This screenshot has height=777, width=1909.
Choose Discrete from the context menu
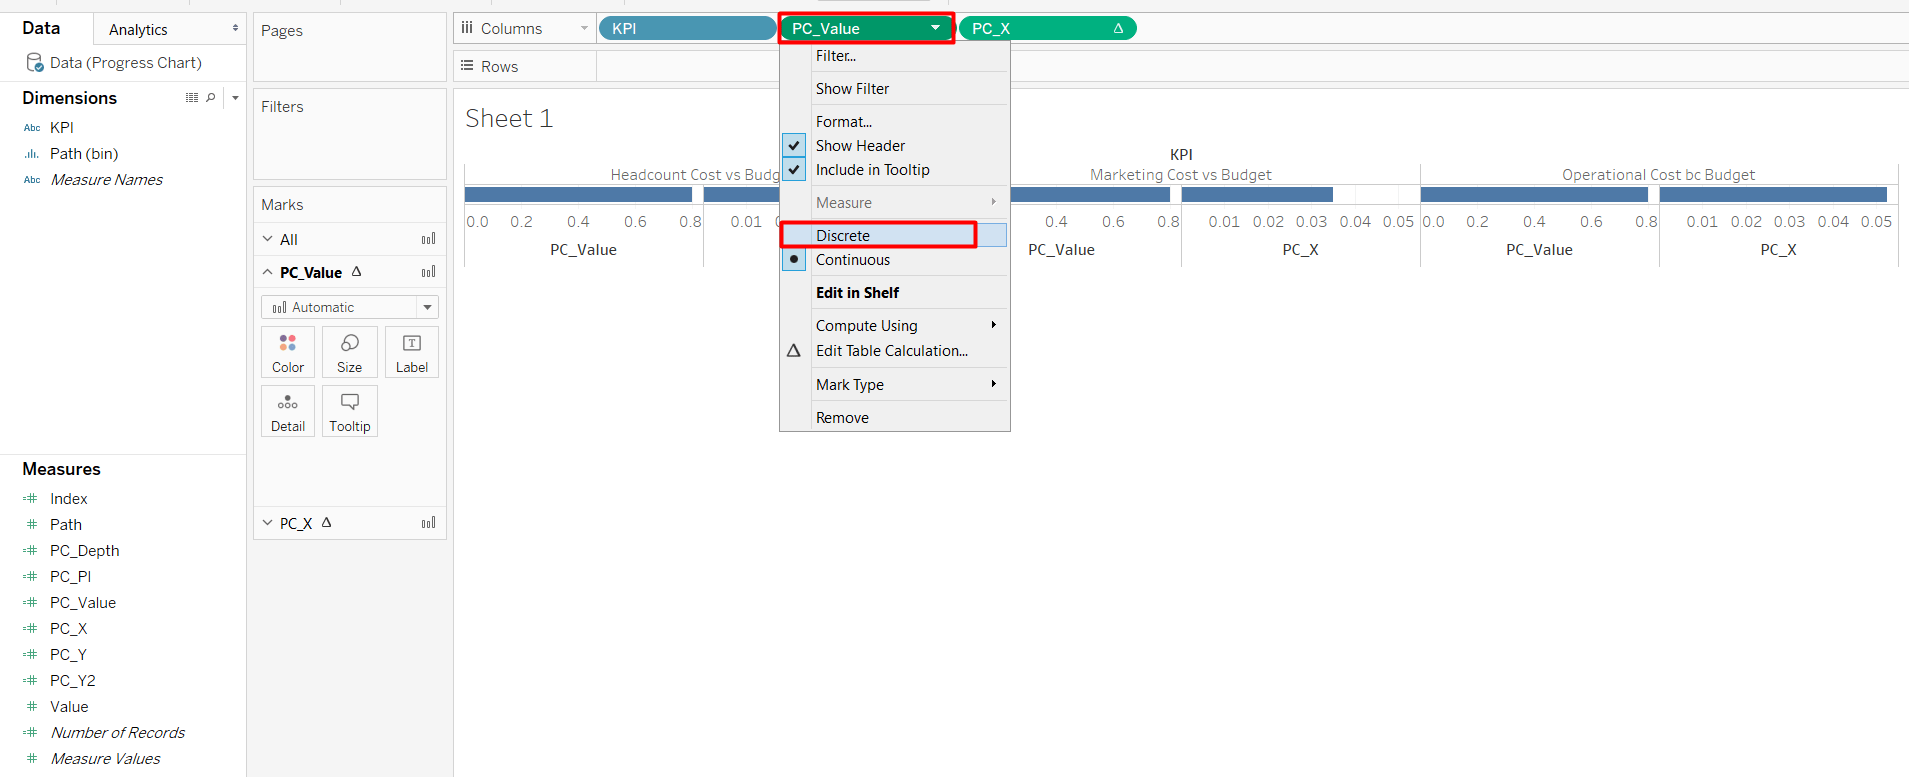[843, 236]
